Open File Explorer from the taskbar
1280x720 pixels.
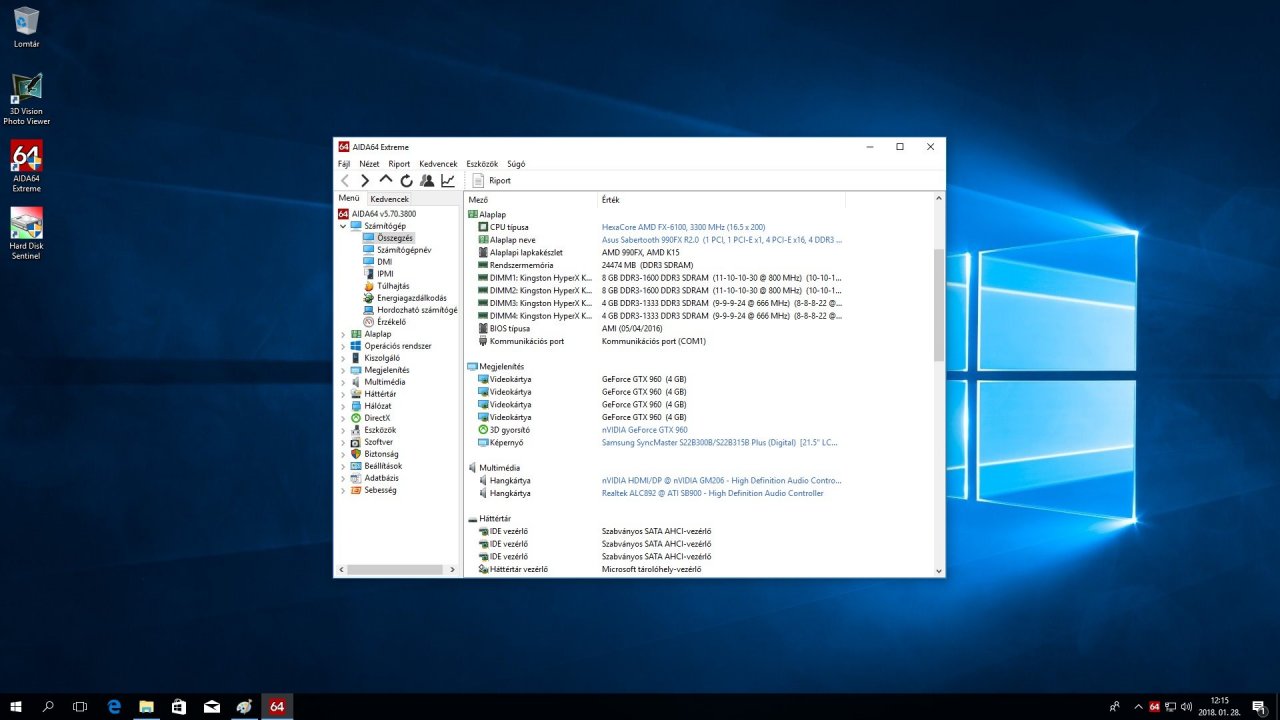point(146,706)
